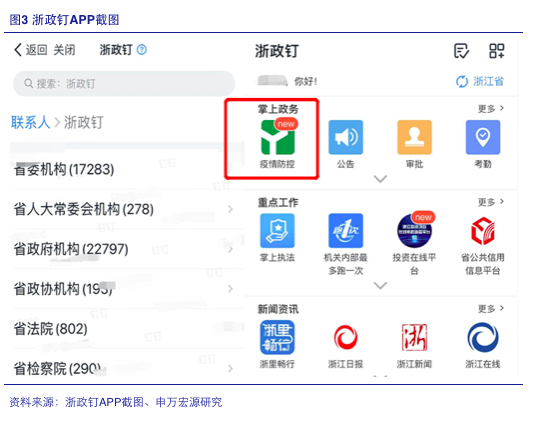Click the add-apps grid icon at top right

click(497, 51)
